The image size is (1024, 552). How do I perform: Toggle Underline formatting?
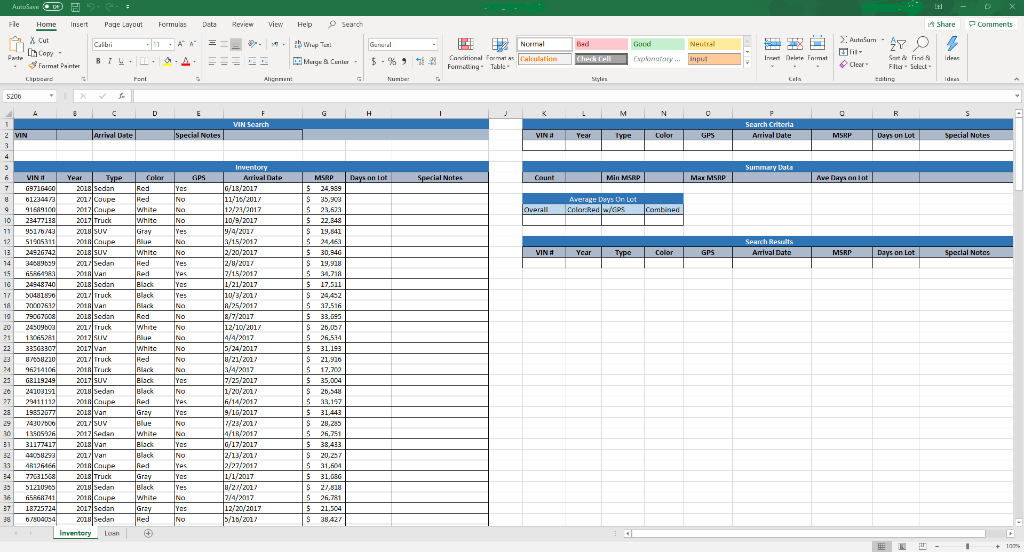(121, 61)
